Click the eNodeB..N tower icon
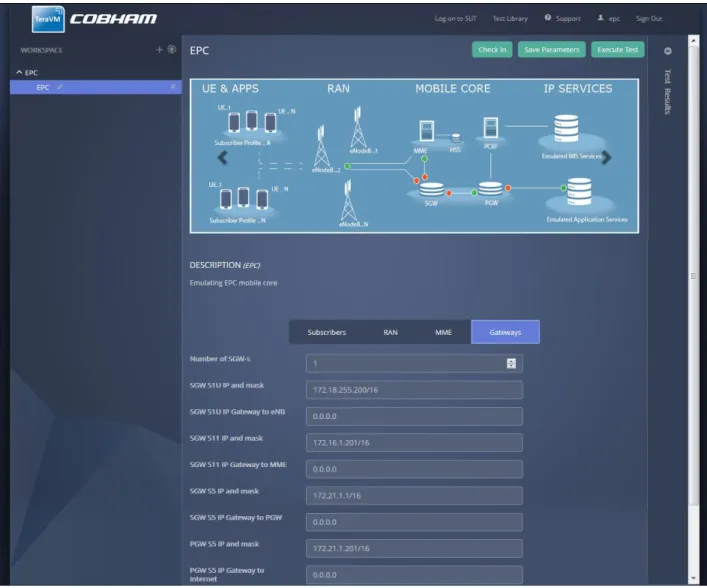The width and height of the screenshot is (707, 588). click(x=349, y=200)
